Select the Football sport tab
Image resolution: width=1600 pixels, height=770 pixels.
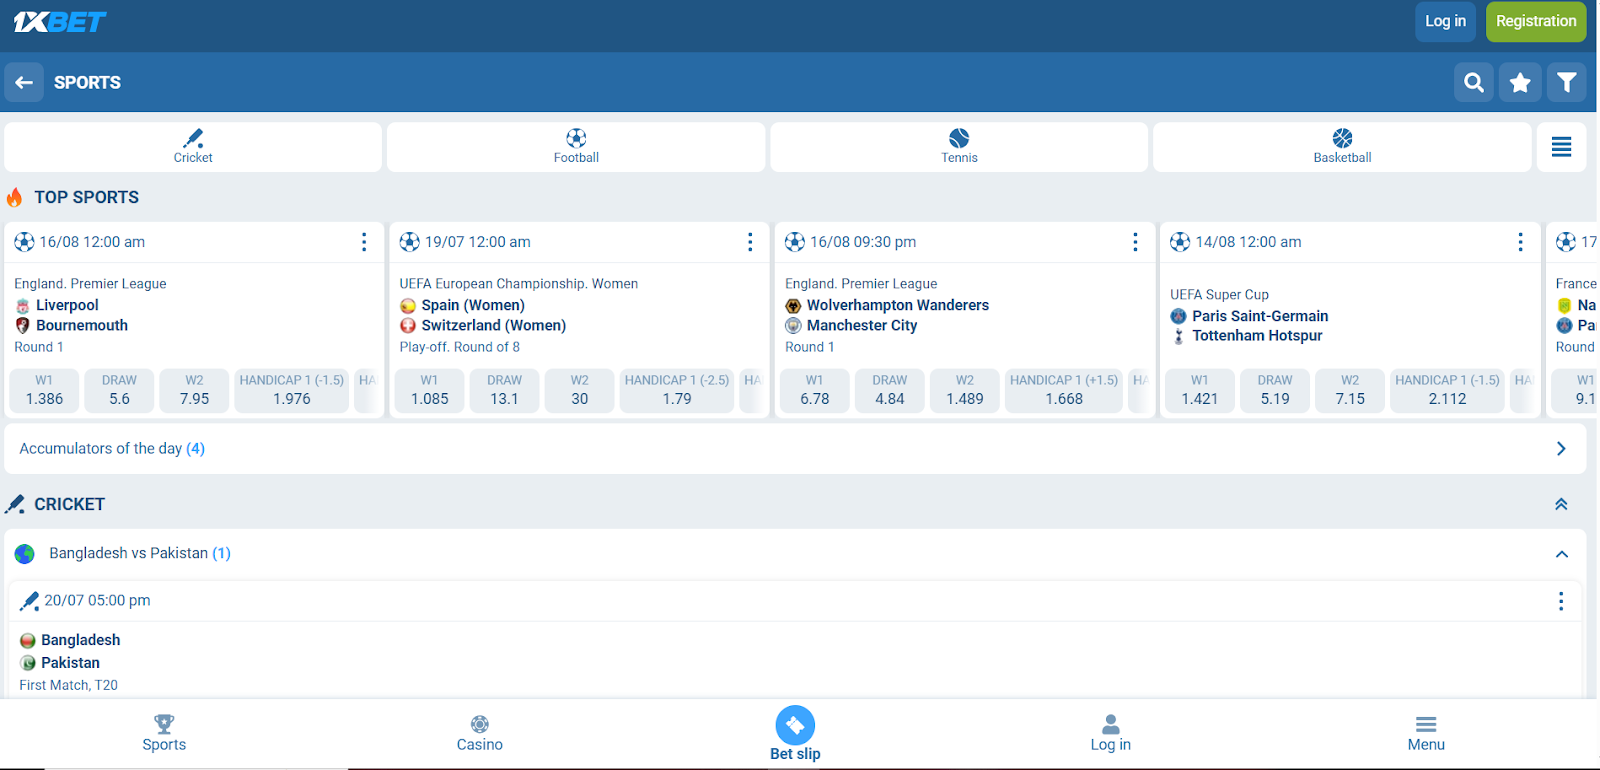576,146
